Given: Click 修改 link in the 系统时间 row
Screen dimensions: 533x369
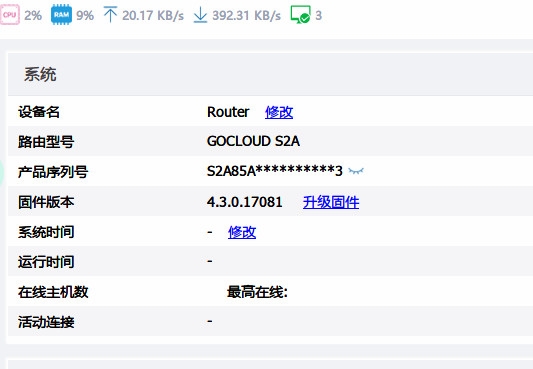Looking at the screenshot, I should click(242, 232).
